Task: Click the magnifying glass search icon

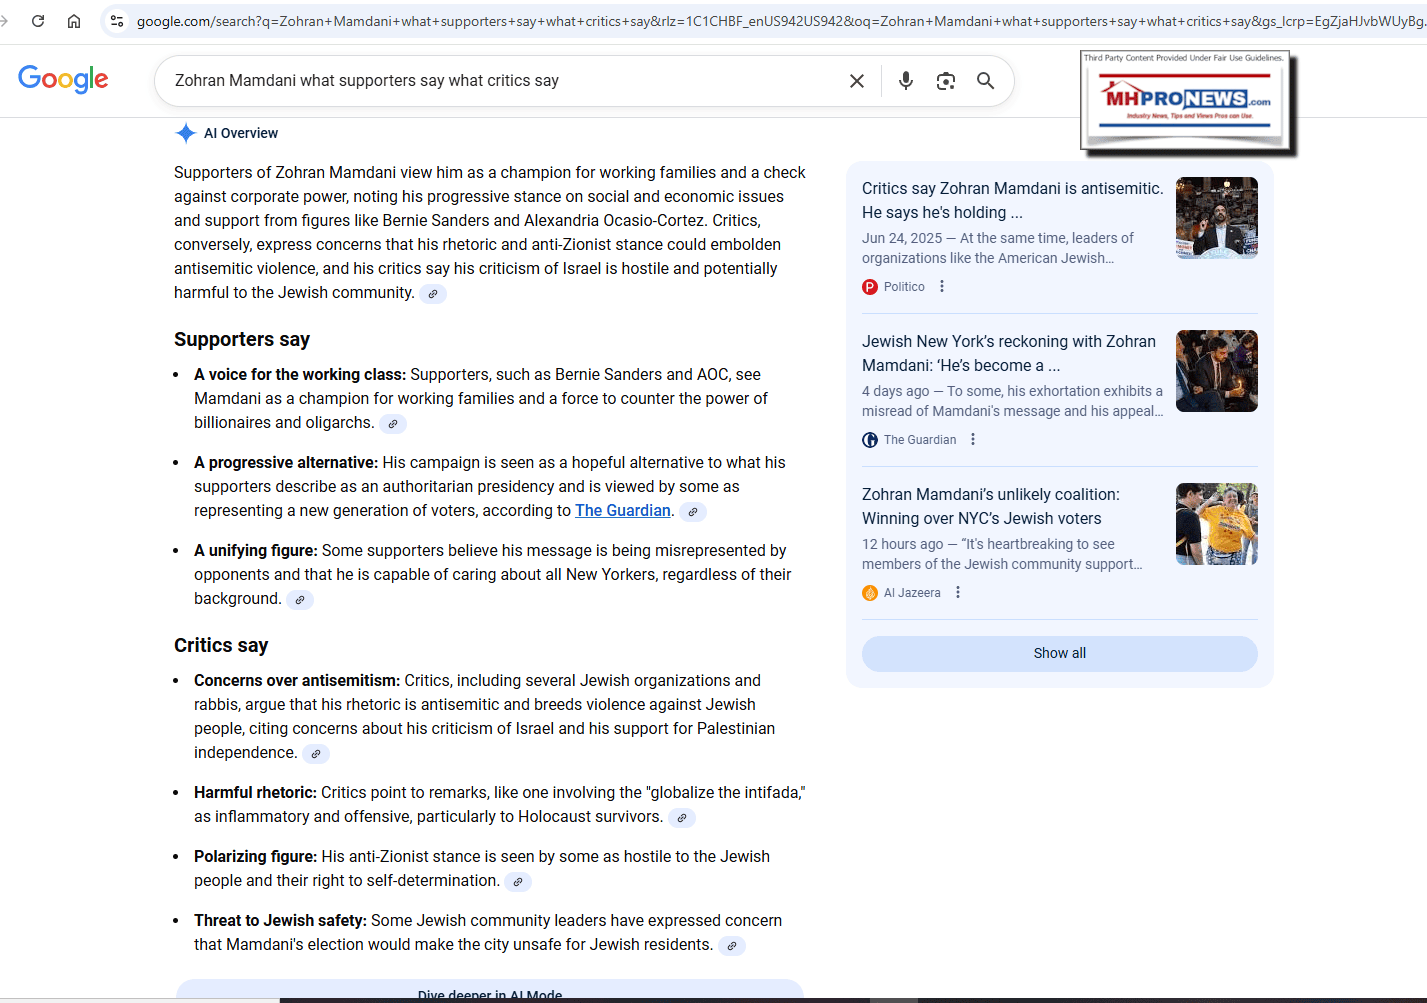Action: point(985,81)
